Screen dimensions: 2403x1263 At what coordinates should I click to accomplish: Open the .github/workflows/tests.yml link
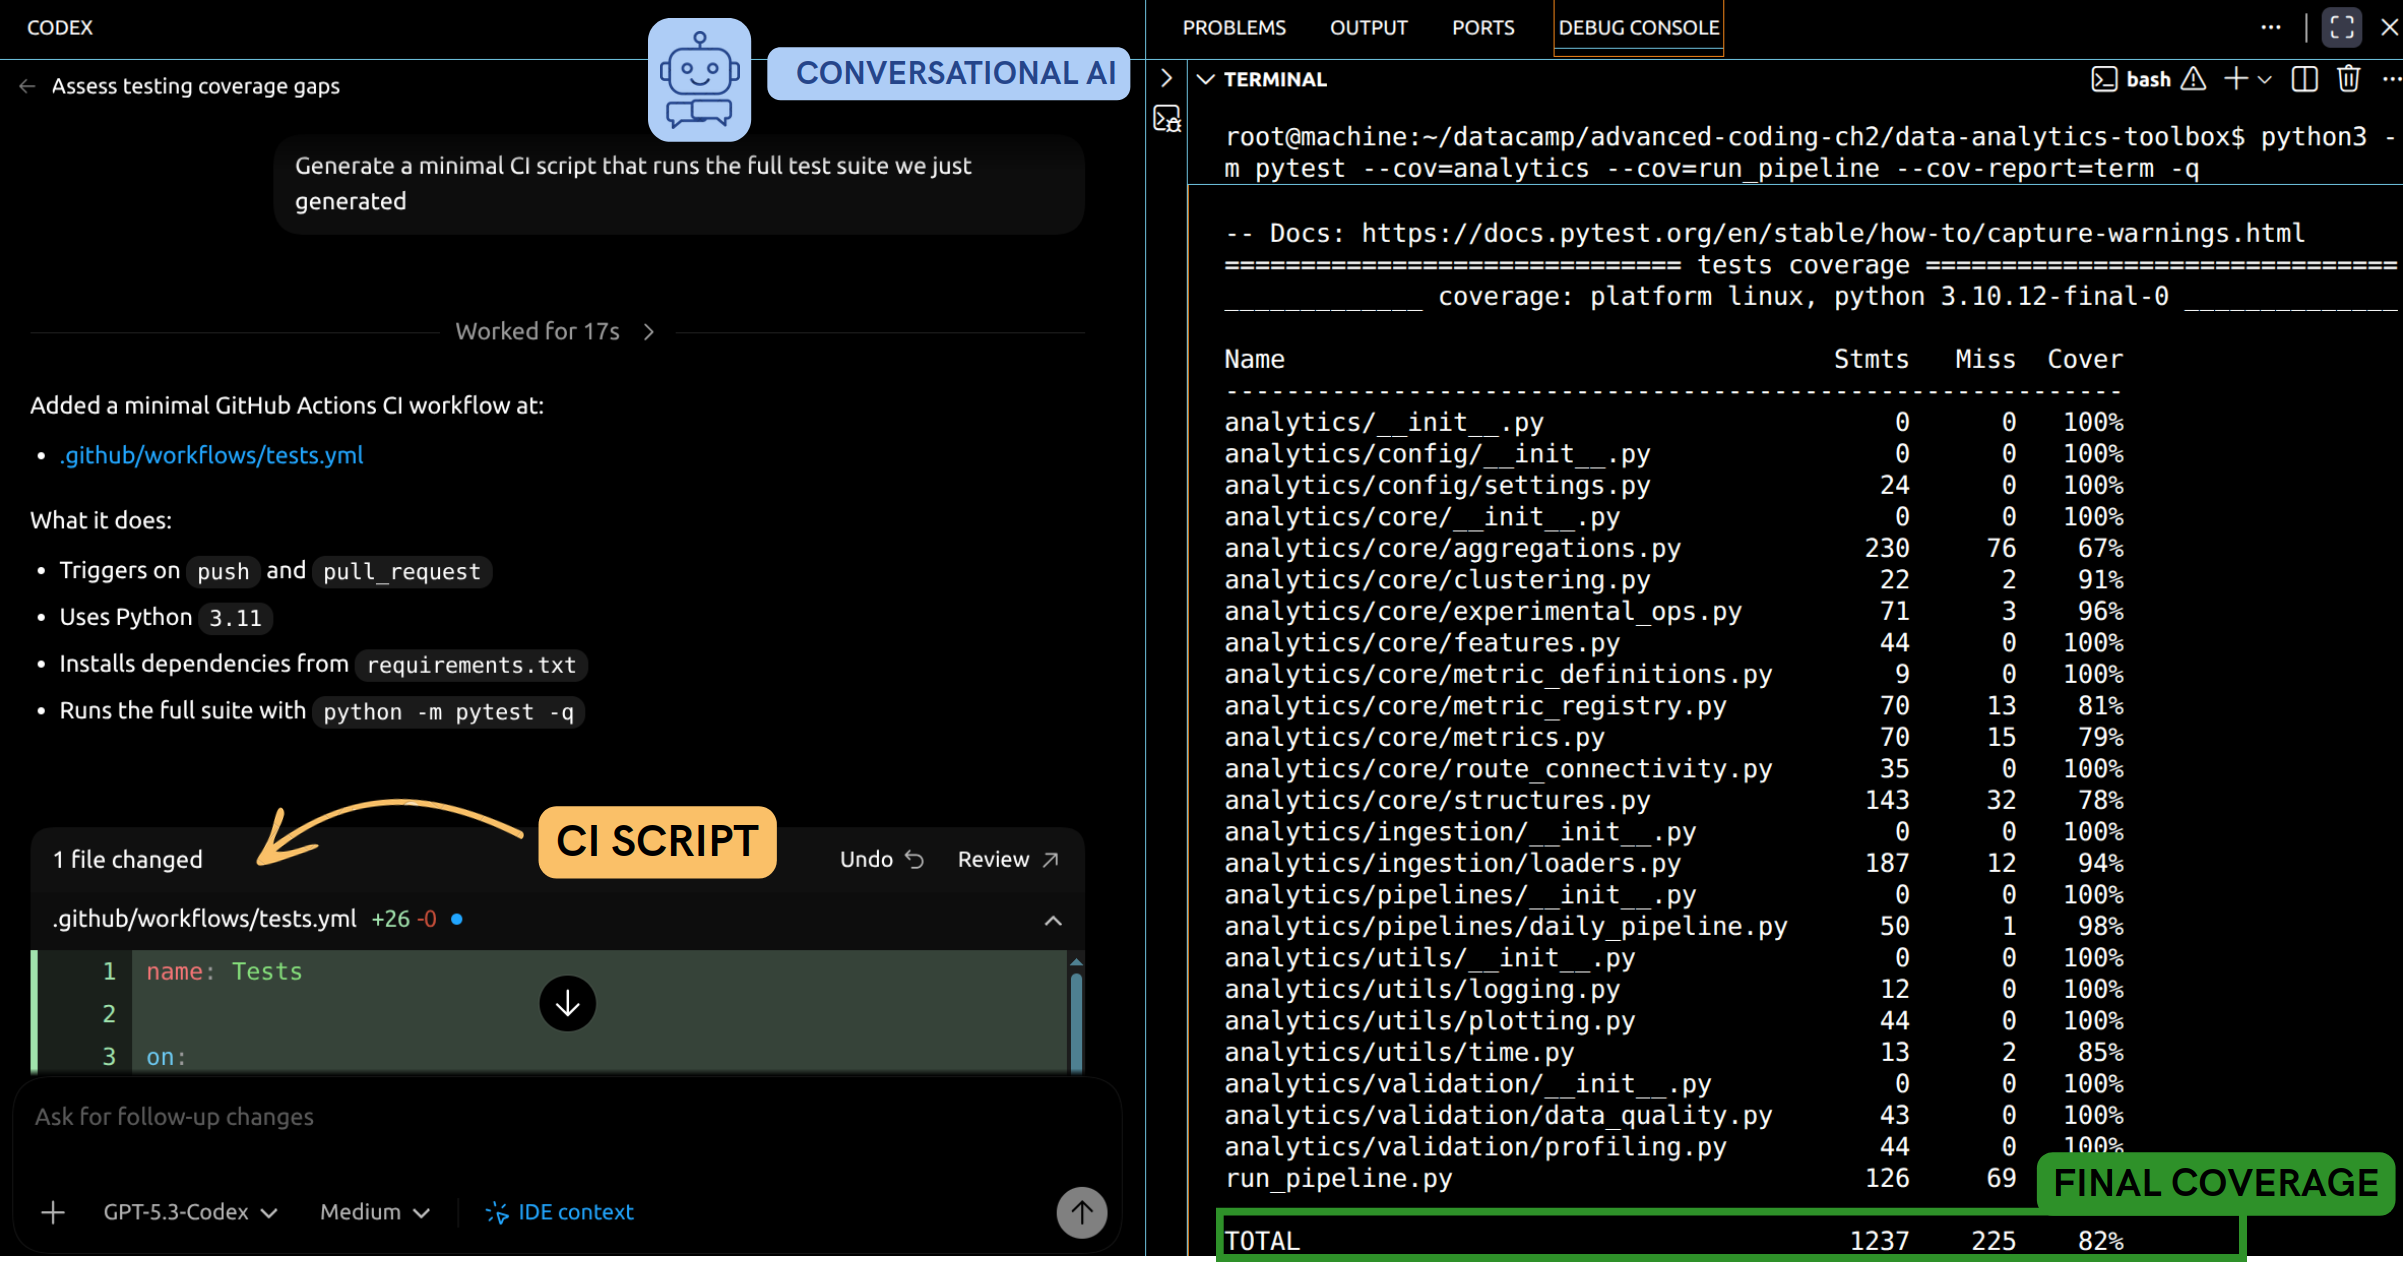pos(211,456)
